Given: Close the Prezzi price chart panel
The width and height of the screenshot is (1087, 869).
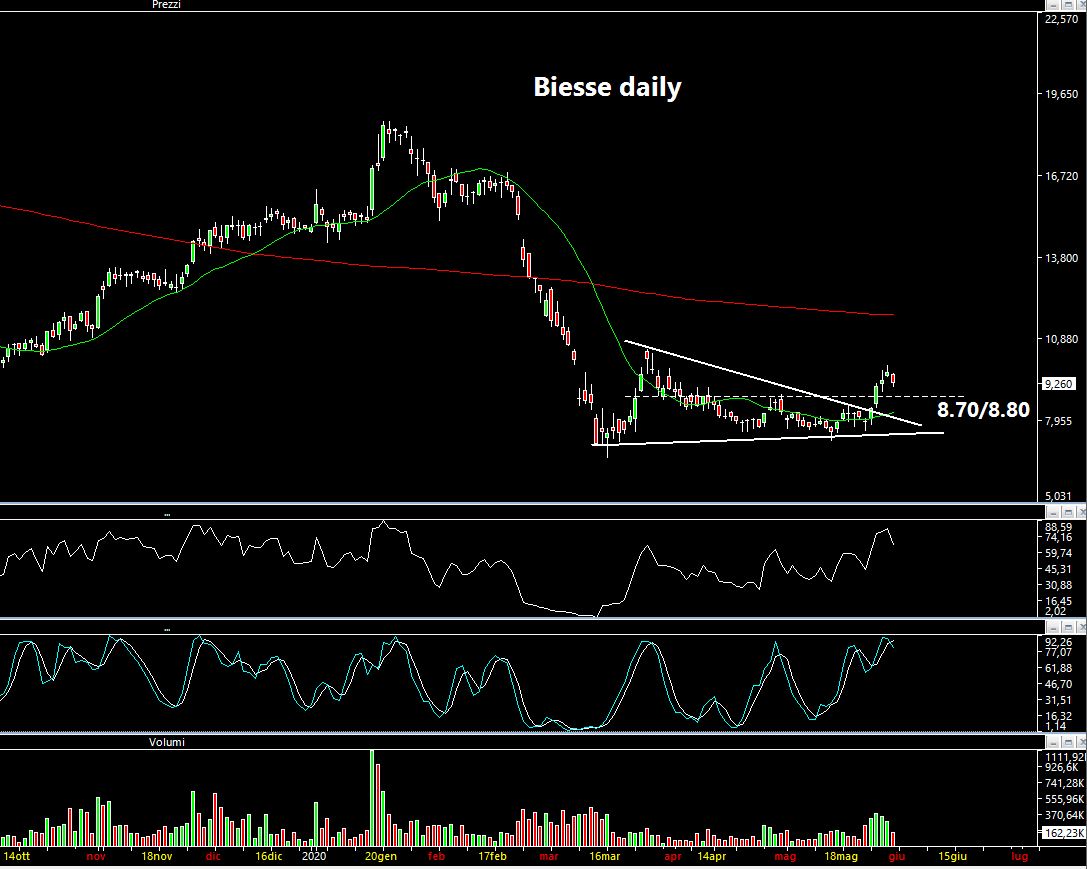Looking at the screenshot, I should point(1080,5).
